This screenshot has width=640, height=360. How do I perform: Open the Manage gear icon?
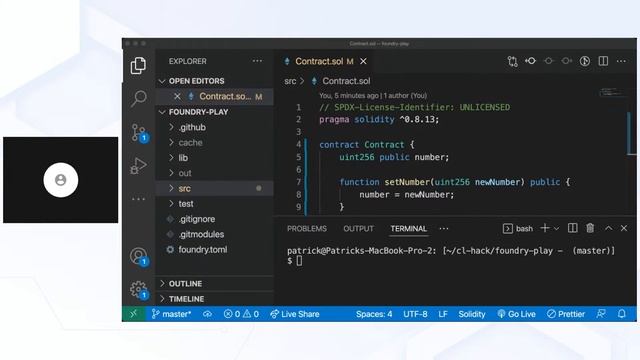(139, 290)
